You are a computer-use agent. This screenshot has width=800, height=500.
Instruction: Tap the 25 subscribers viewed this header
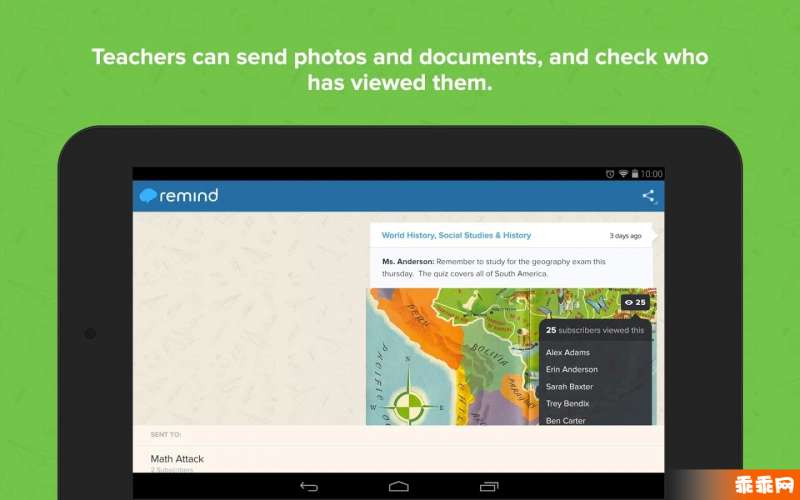[595, 330]
